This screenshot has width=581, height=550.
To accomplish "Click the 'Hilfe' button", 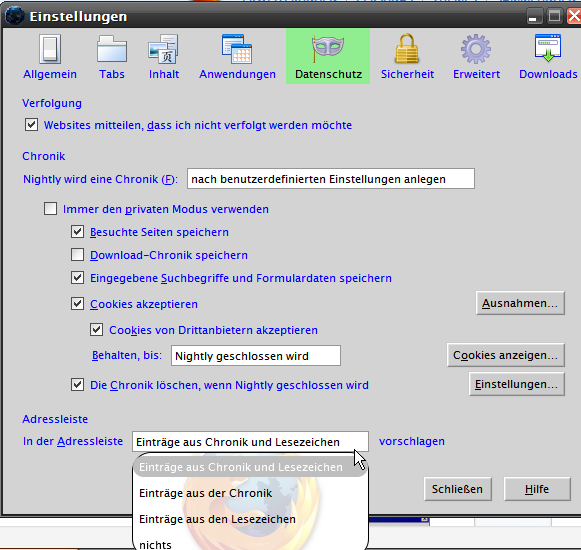I will pyautogui.click(x=537, y=489).
